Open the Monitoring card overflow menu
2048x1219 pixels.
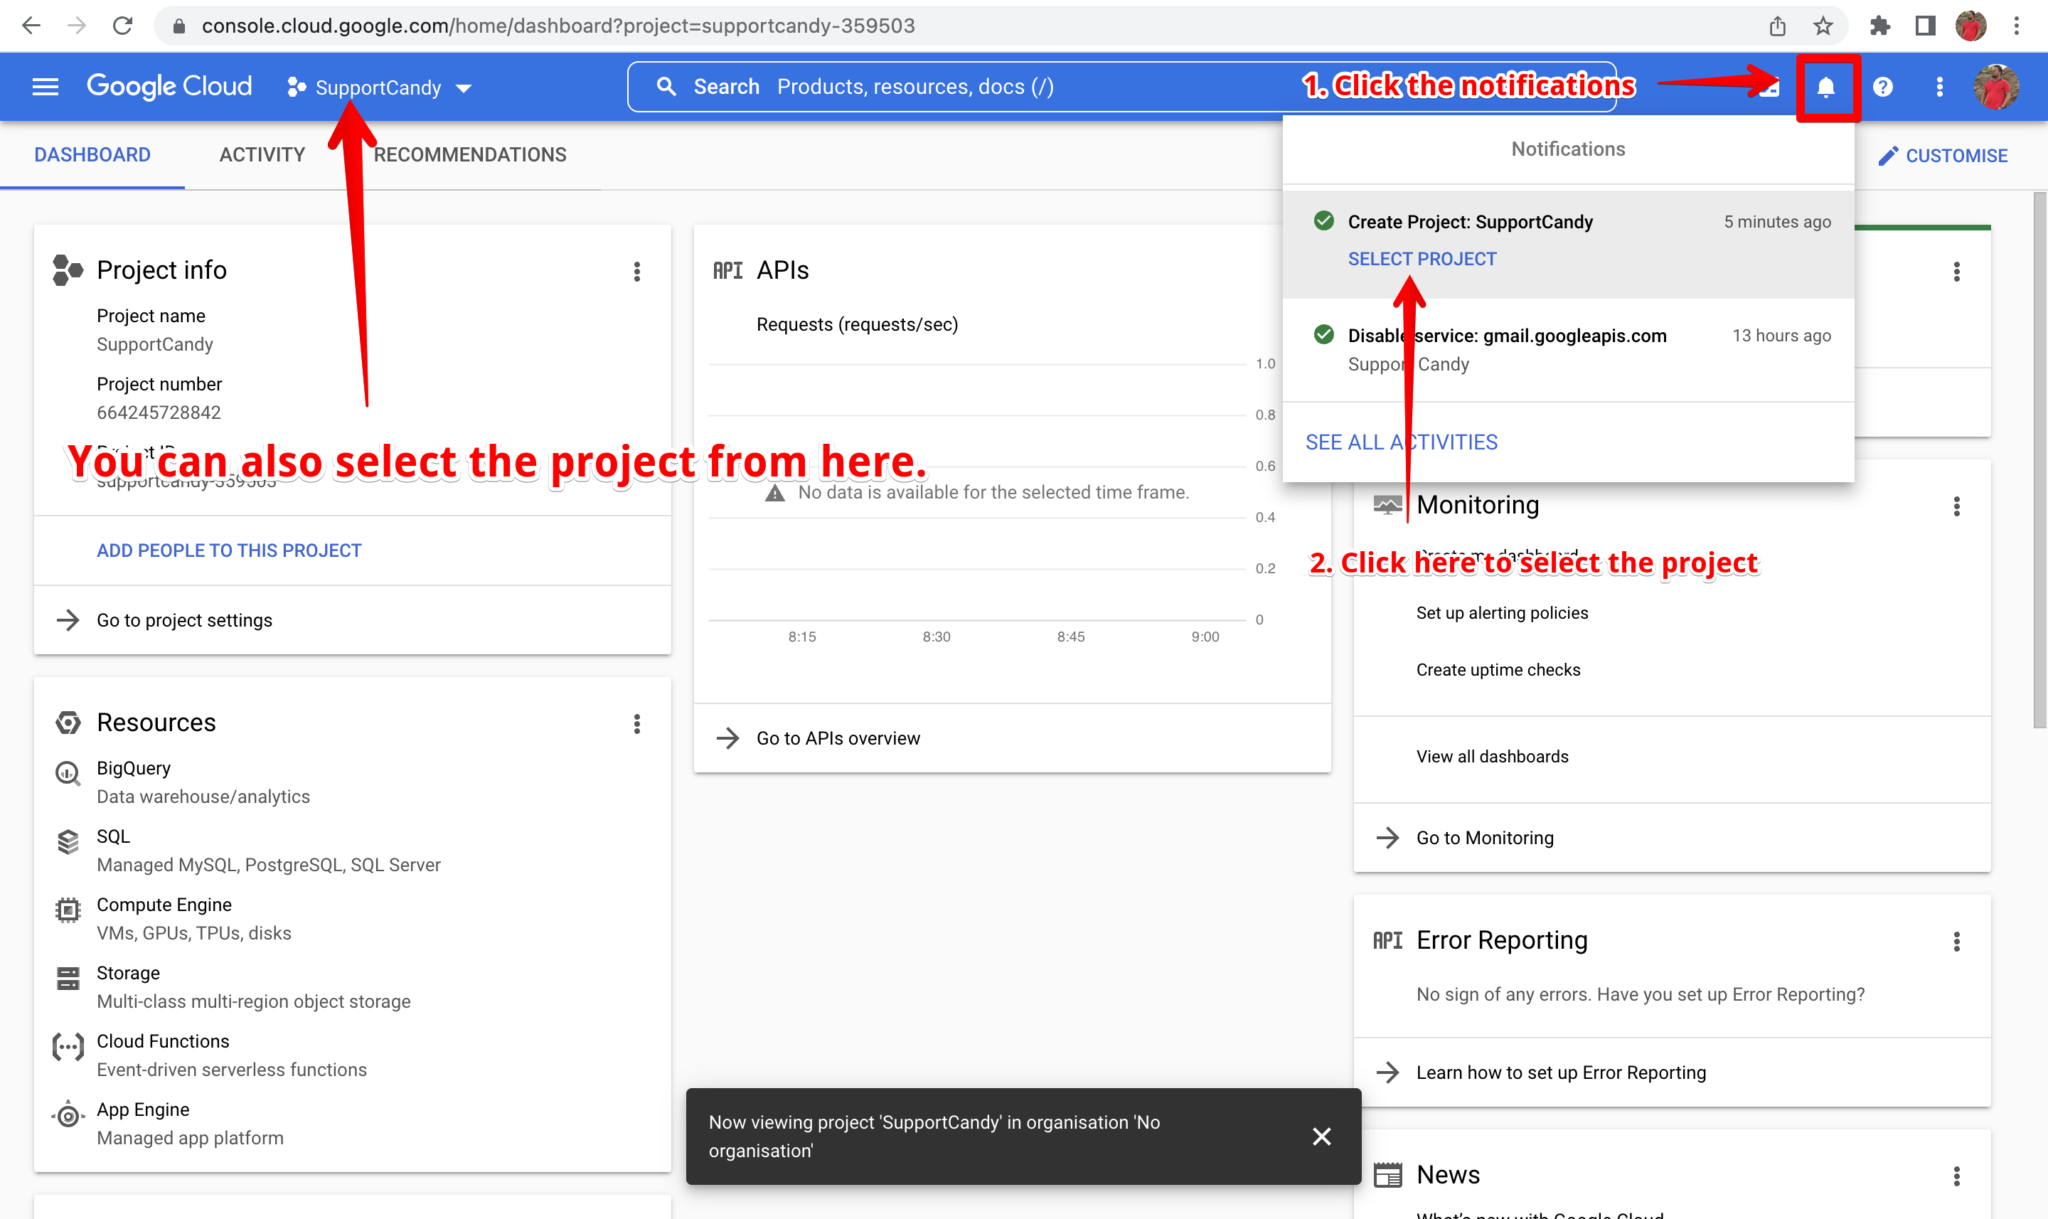click(1957, 506)
